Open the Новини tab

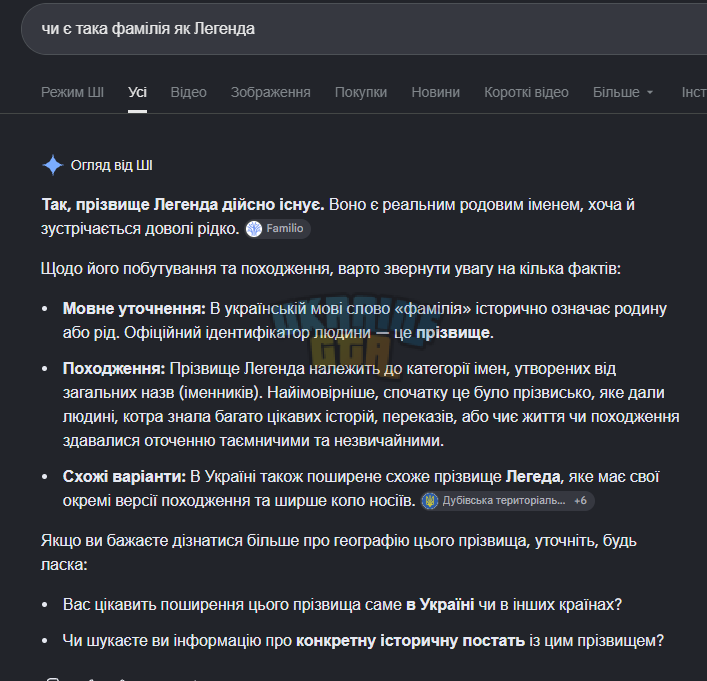[x=436, y=92]
